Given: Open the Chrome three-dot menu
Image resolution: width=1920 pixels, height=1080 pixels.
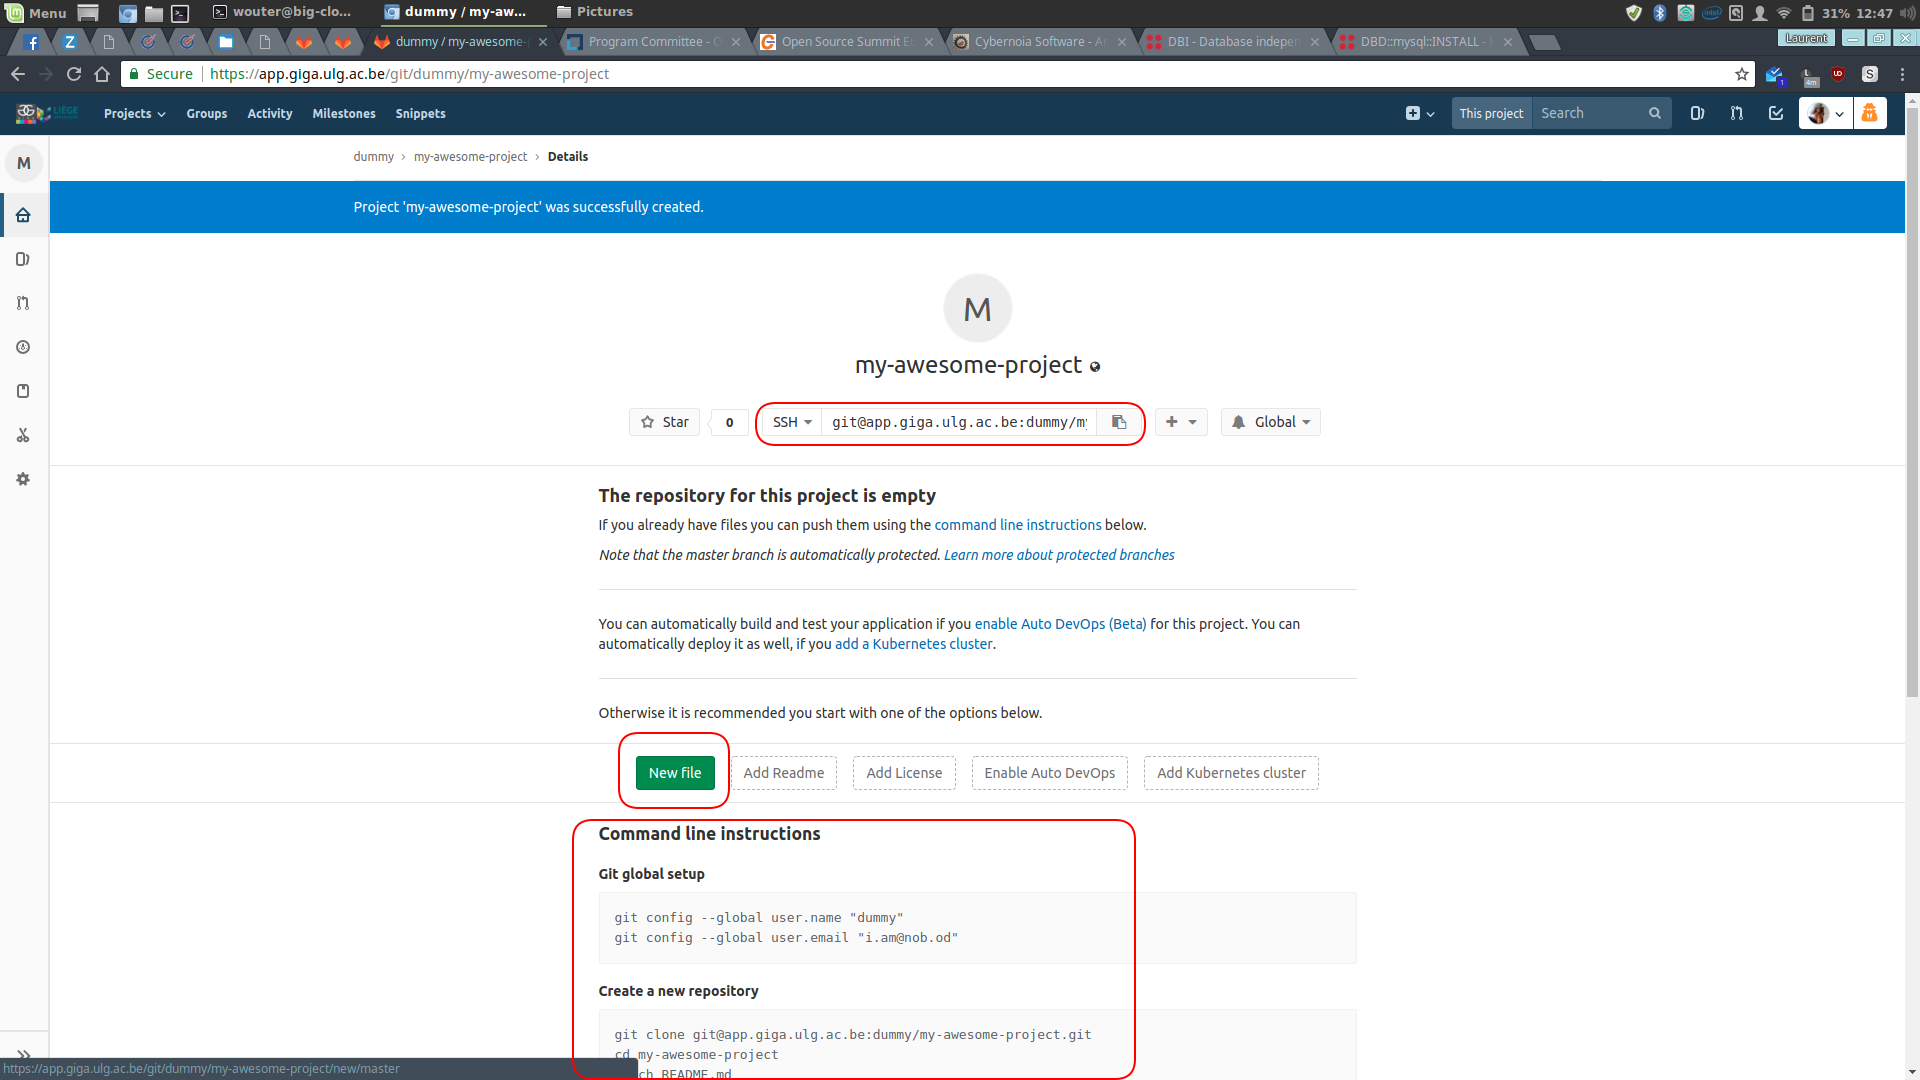Looking at the screenshot, I should point(1902,74).
